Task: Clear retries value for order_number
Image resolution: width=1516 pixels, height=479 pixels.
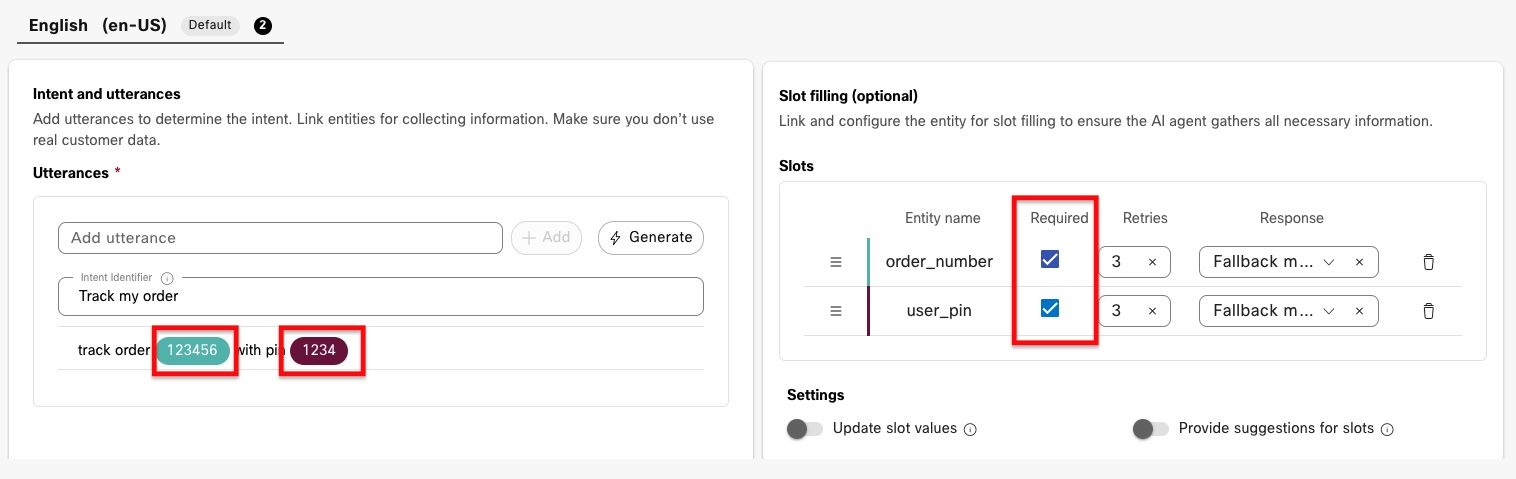Action: 1152,262
